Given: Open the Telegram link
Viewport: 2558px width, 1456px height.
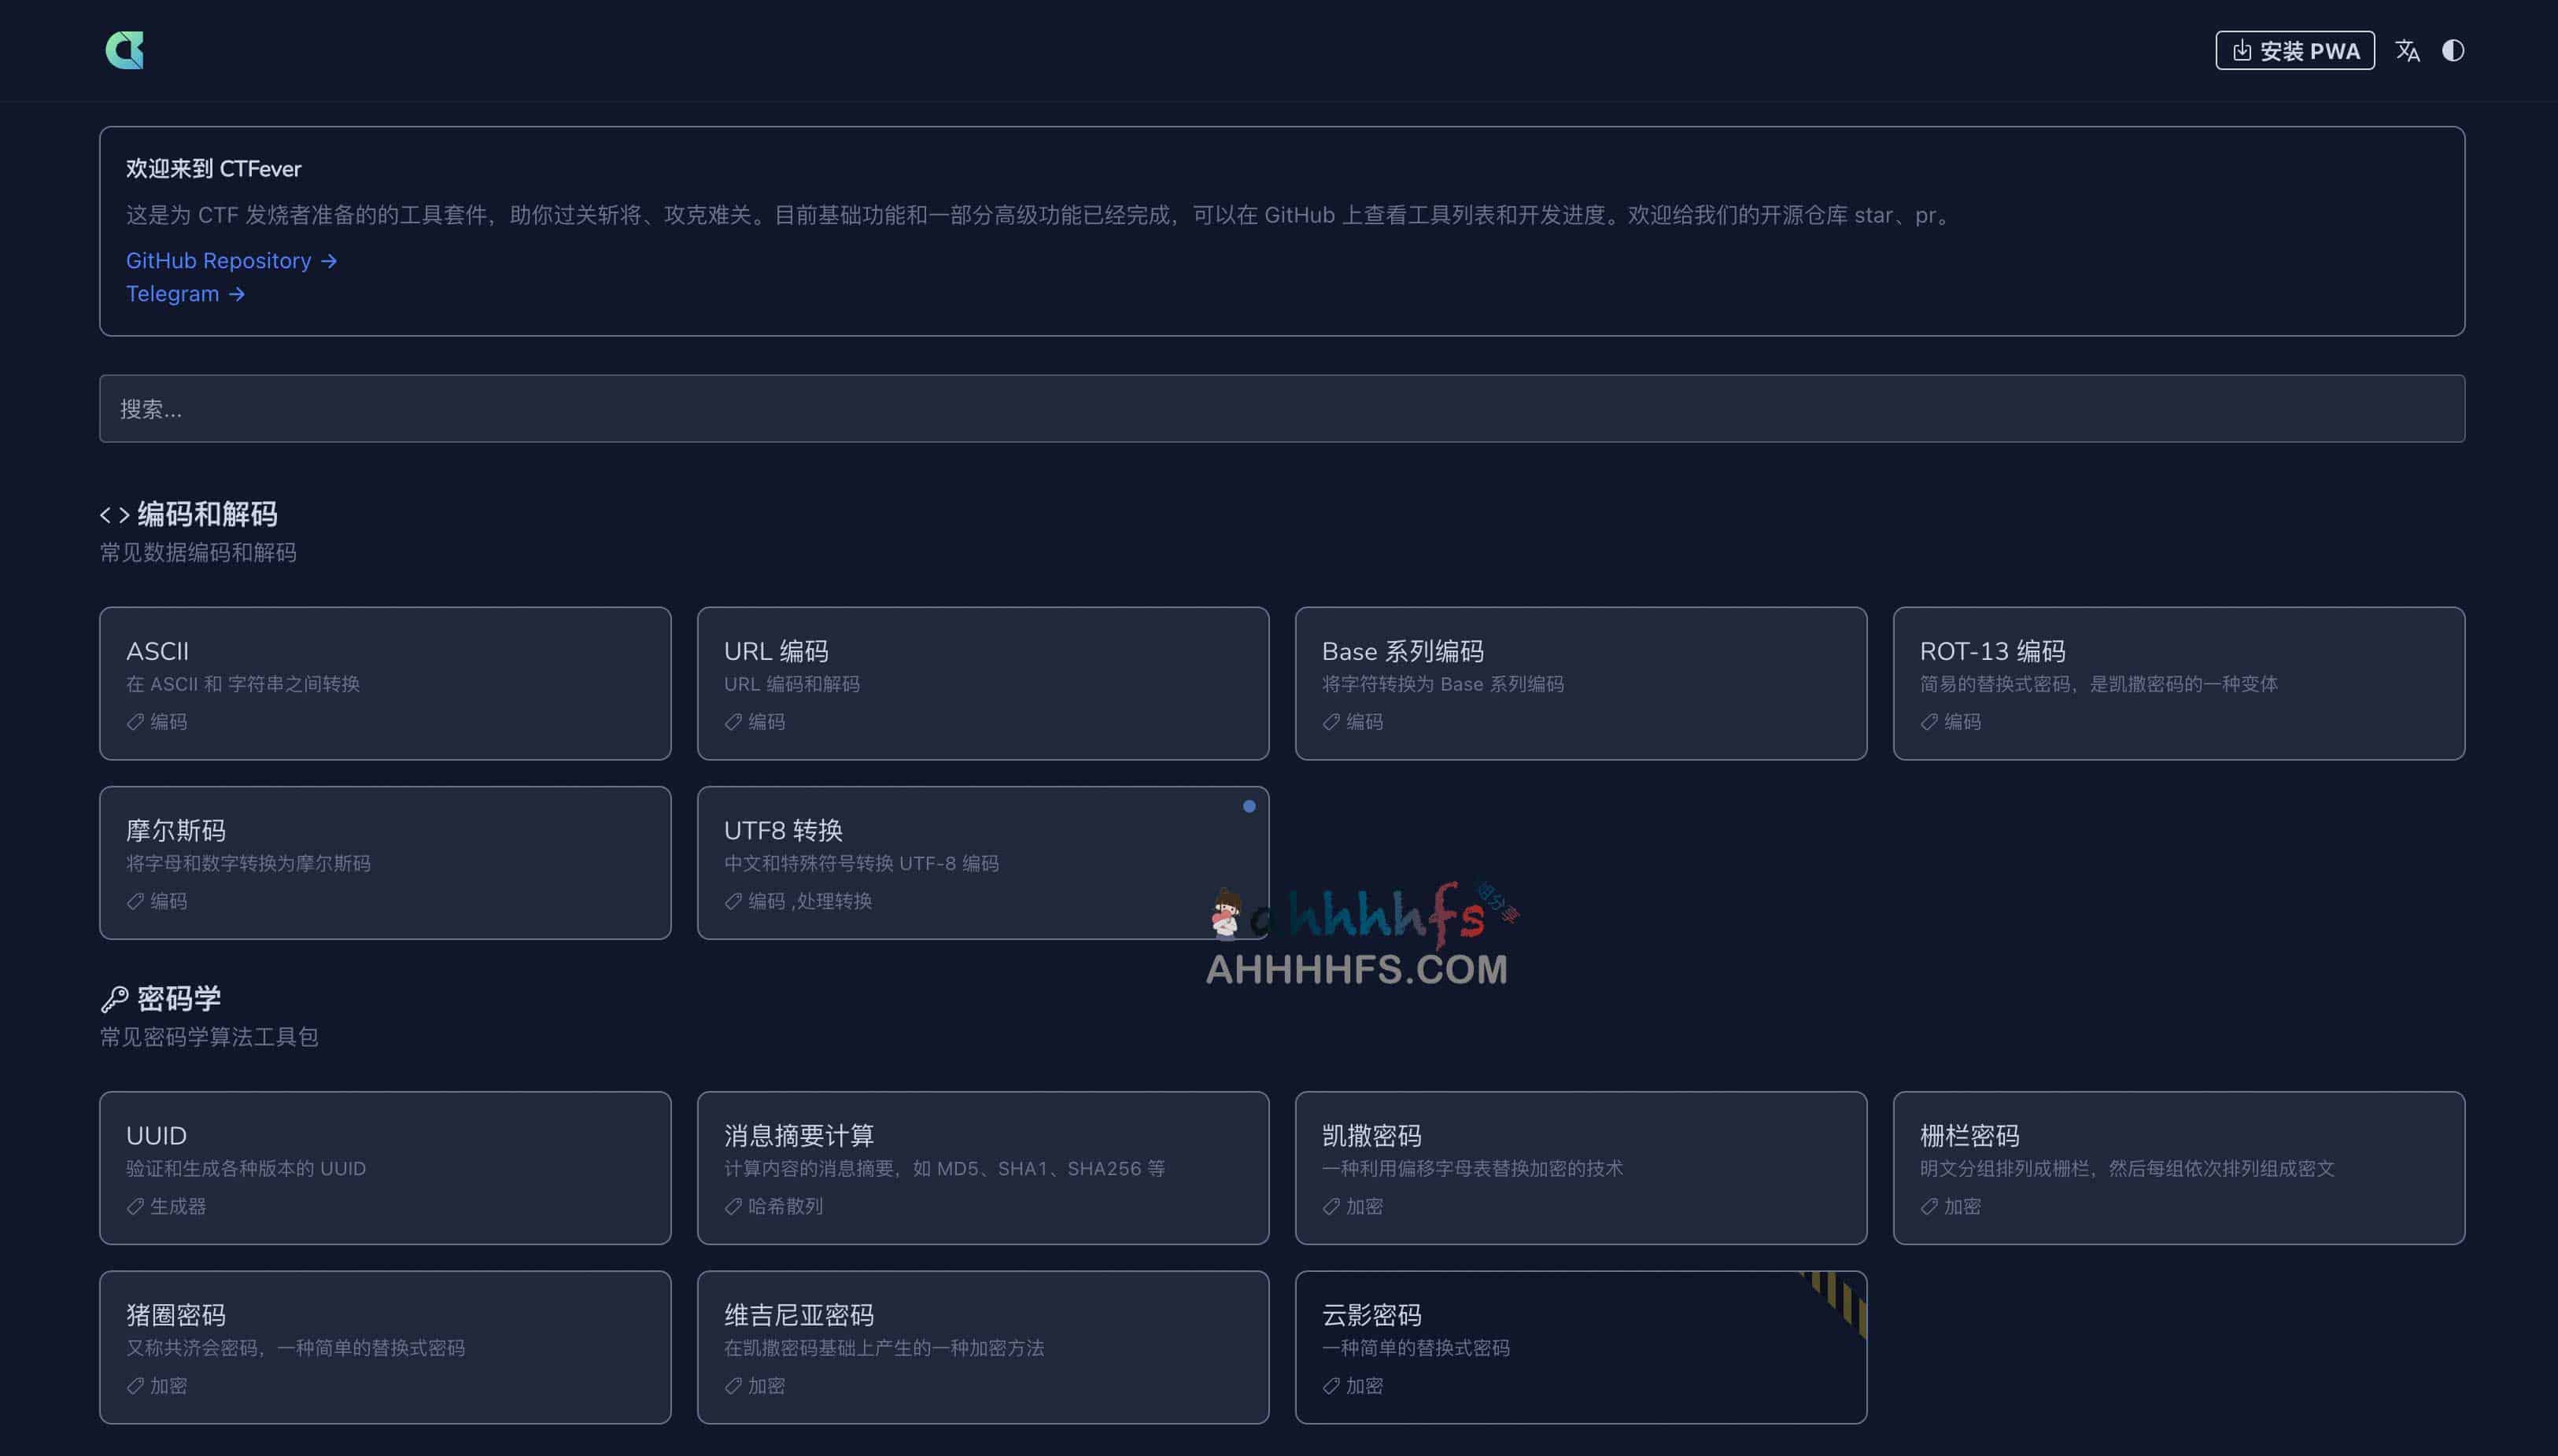Looking at the screenshot, I should click(x=185, y=294).
